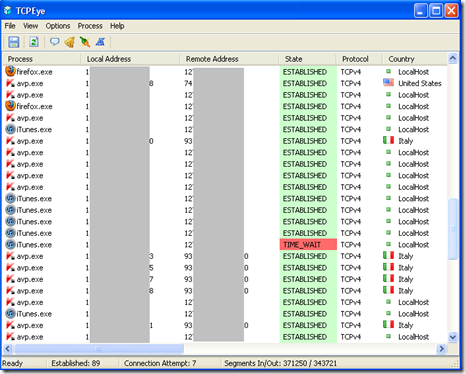
Task: Click the Ready status bar text
Action: tap(12, 363)
